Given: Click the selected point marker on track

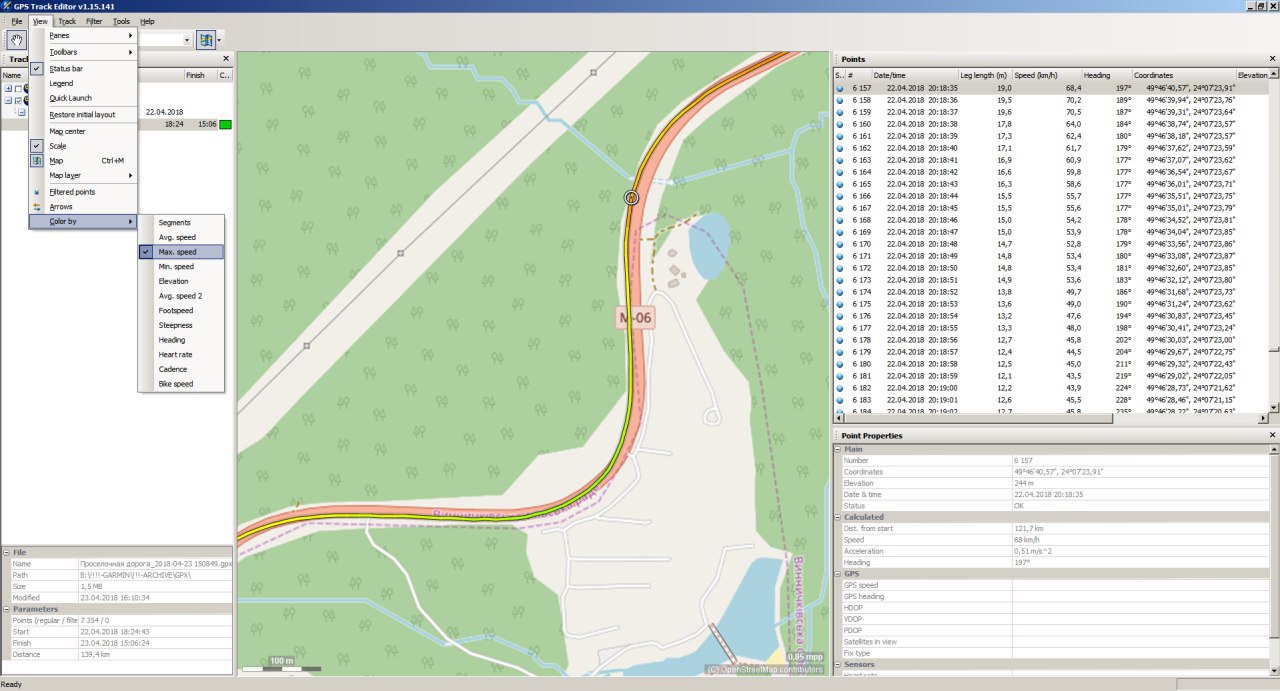Looking at the screenshot, I should click(x=631, y=197).
